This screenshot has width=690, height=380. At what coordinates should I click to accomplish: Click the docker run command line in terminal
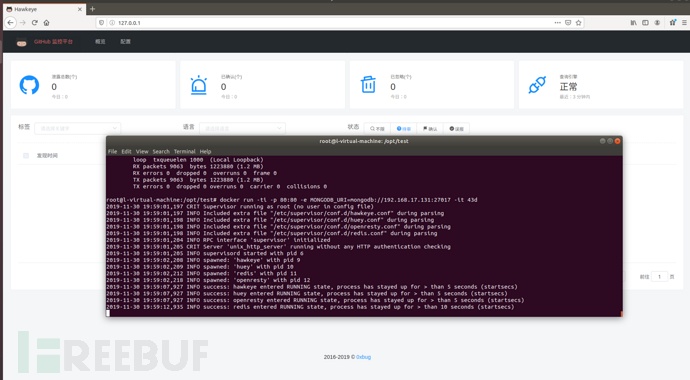[x=292, y=200]
